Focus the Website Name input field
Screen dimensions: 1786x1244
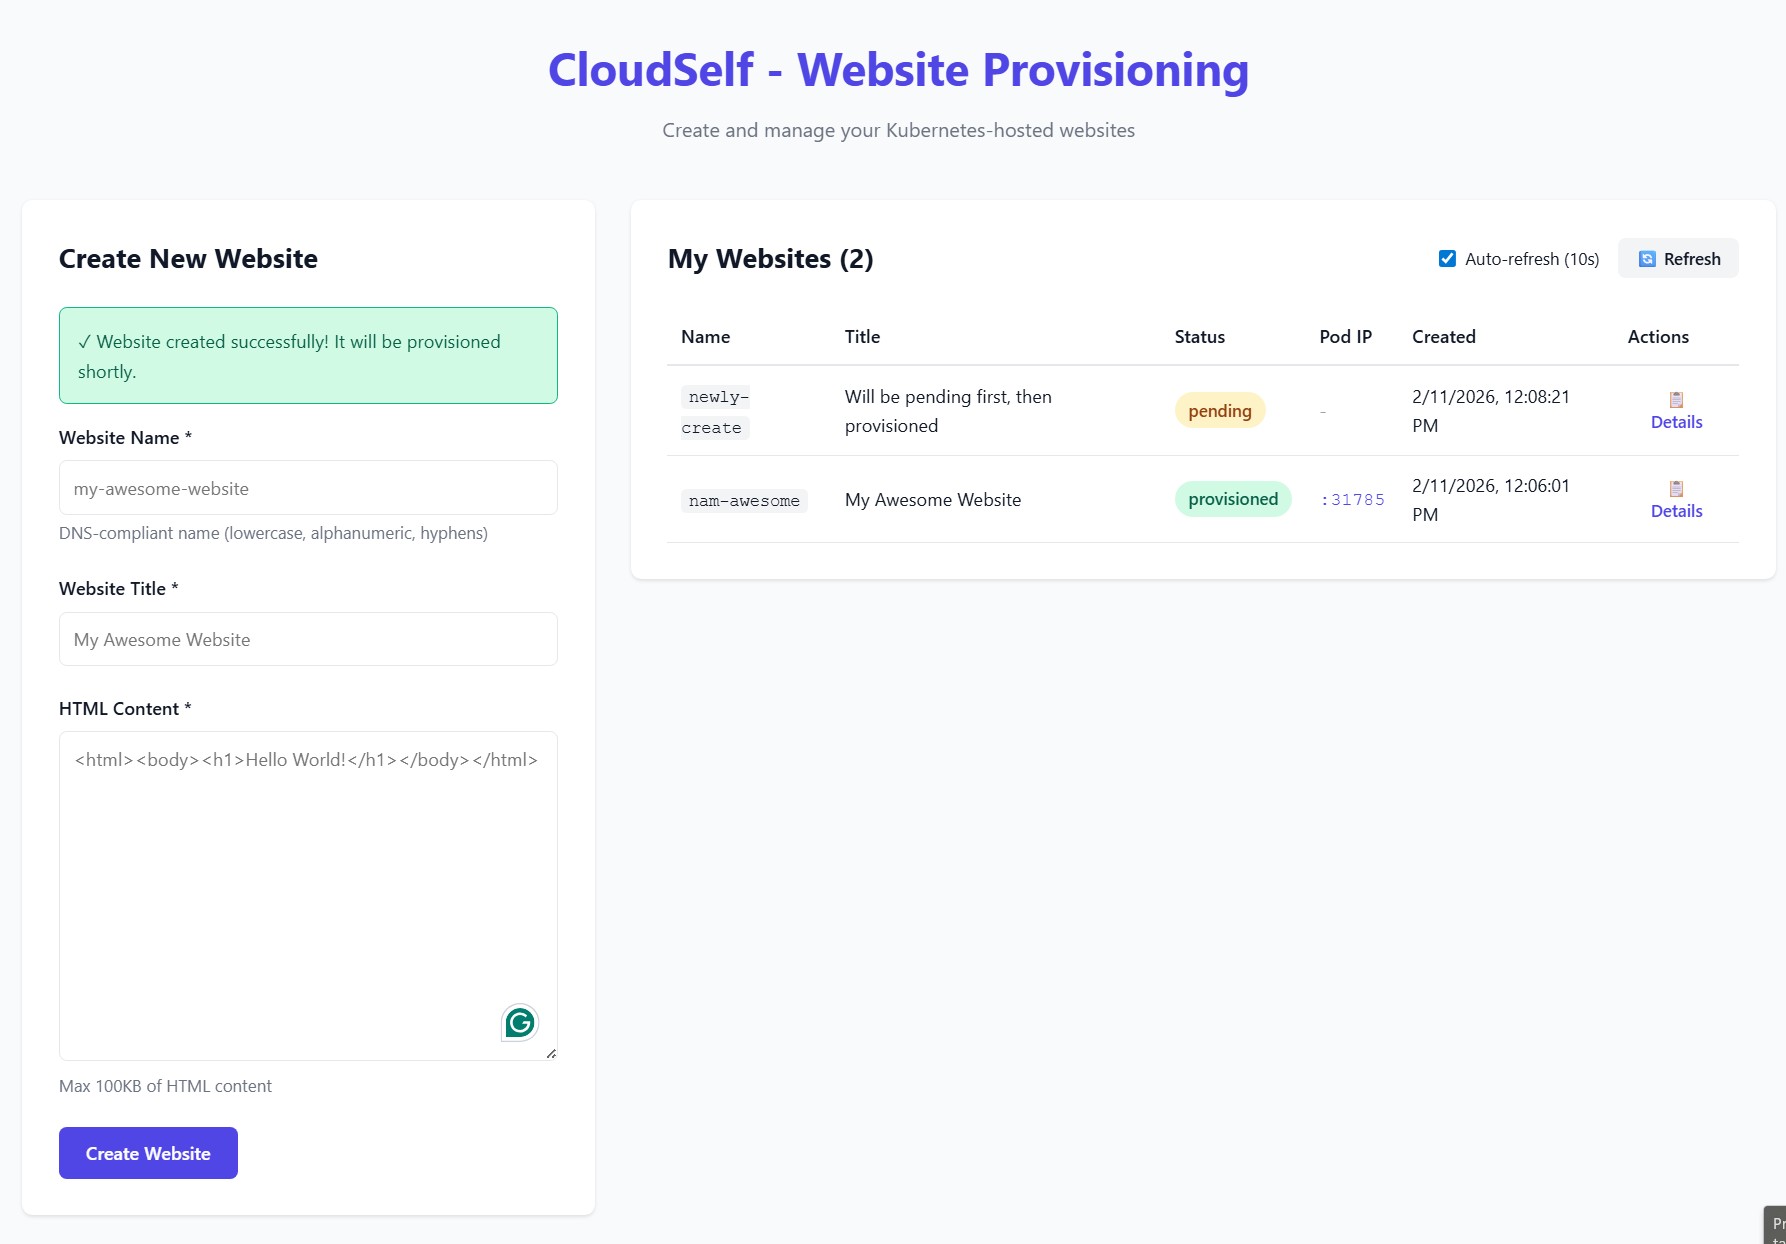[x=308, y=488]
